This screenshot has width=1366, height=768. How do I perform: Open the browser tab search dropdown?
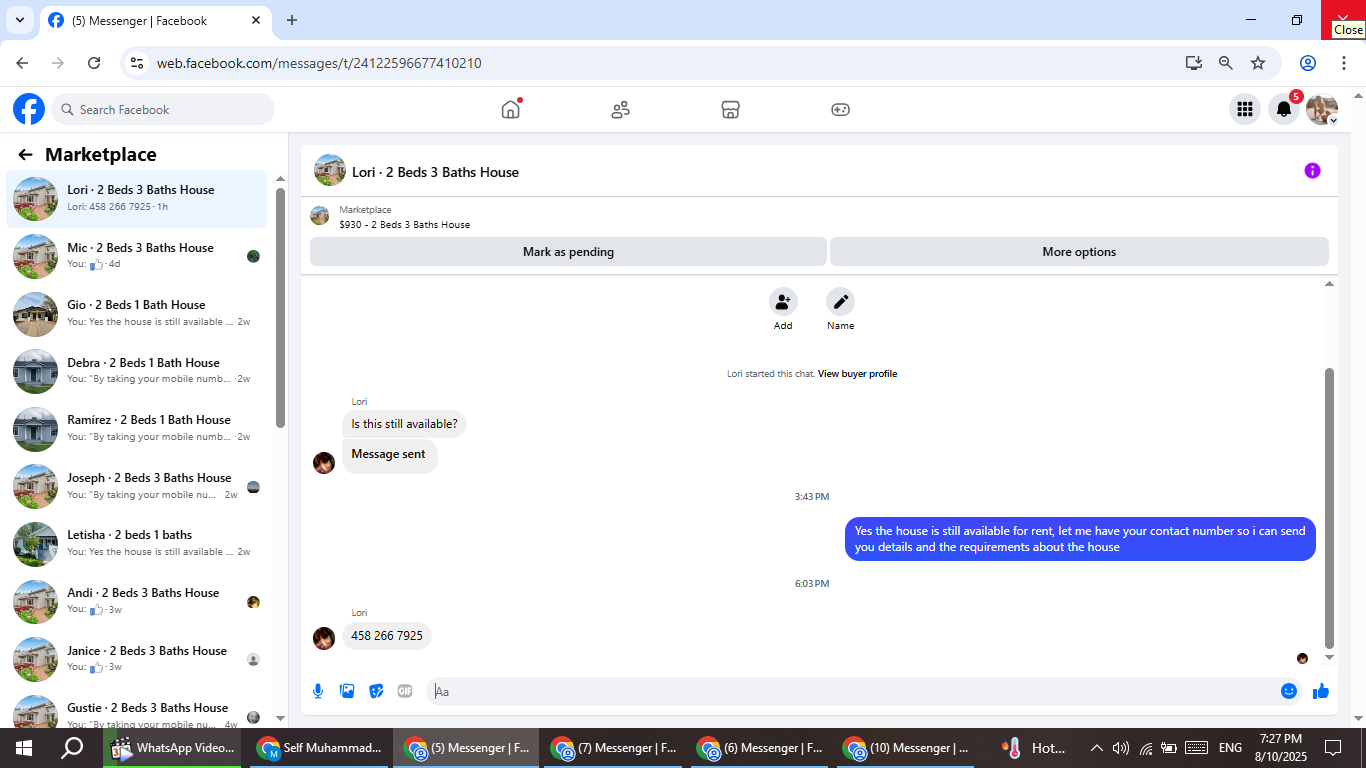click(19, 20)
